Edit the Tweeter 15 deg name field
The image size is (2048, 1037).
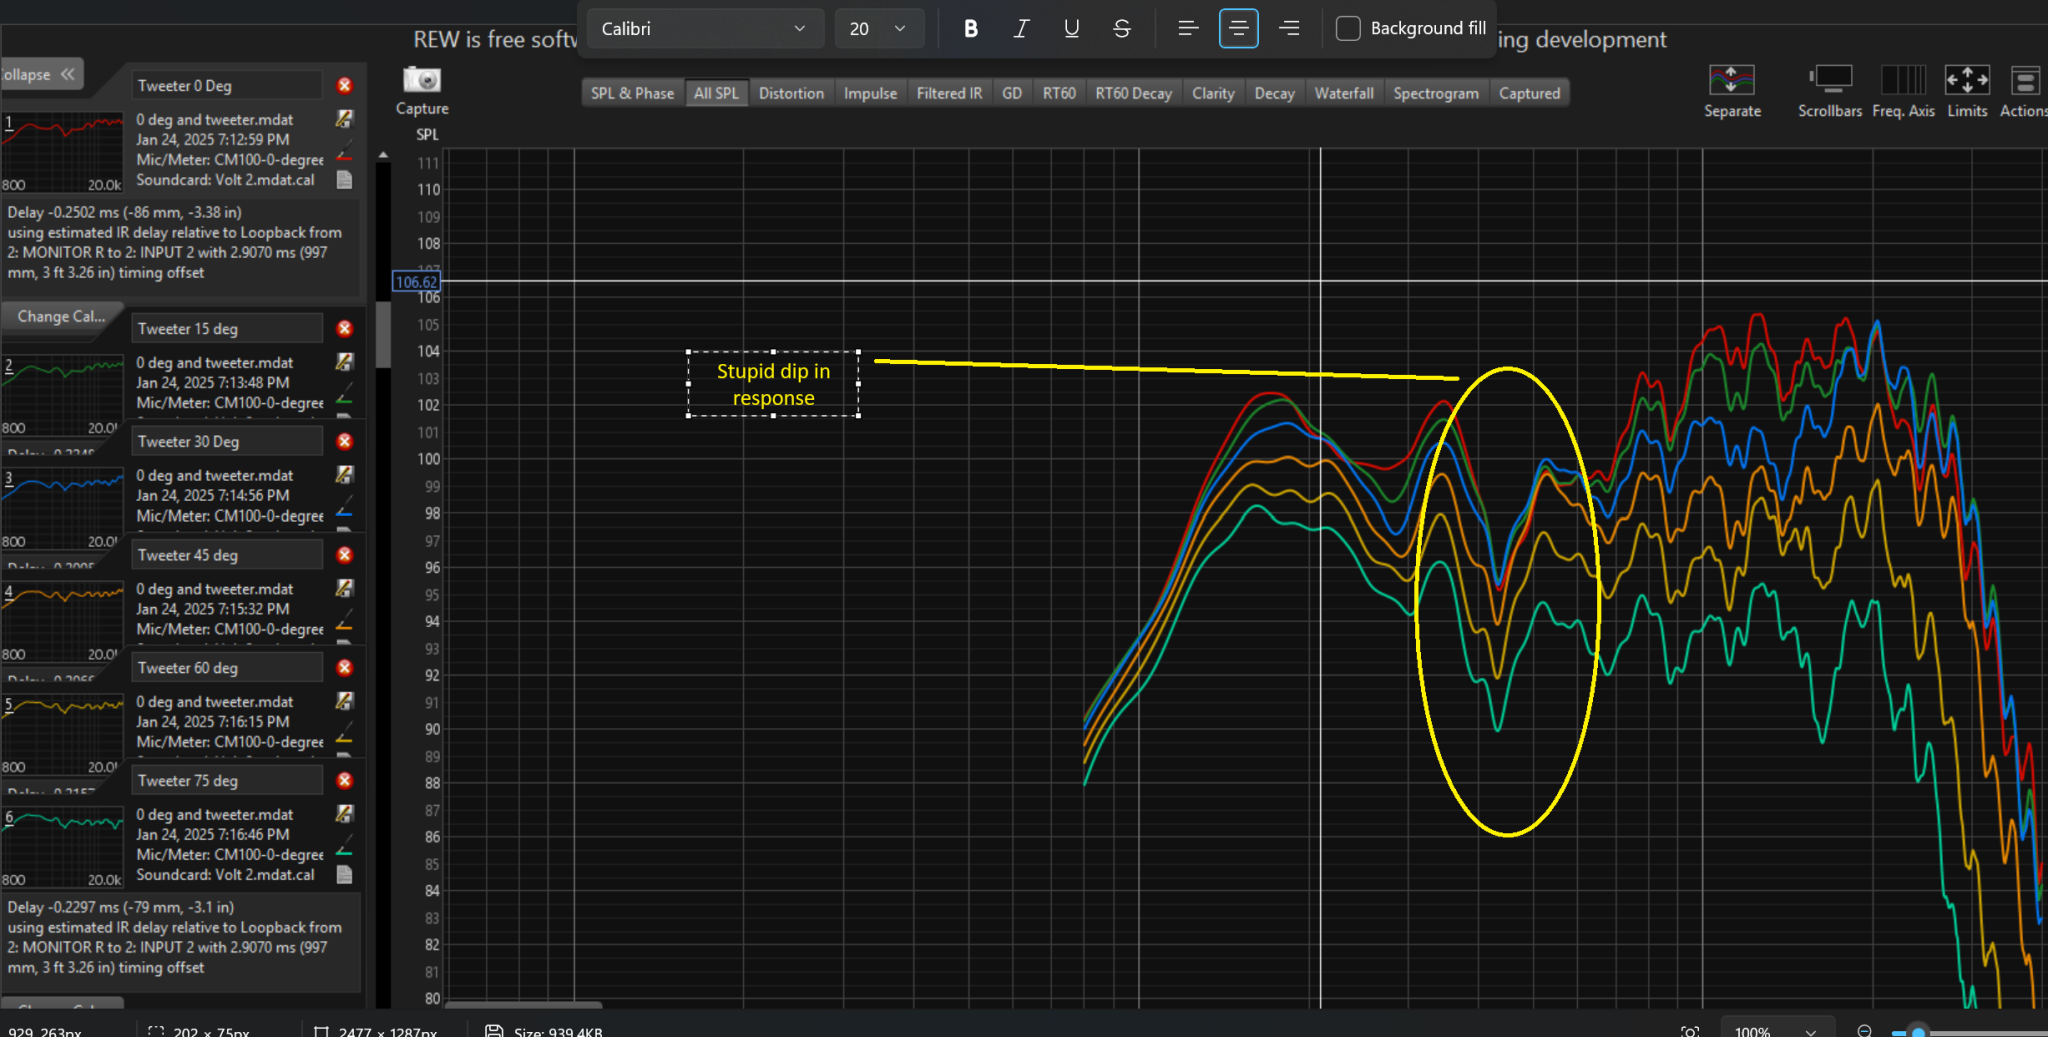click(x=227, y=329)
